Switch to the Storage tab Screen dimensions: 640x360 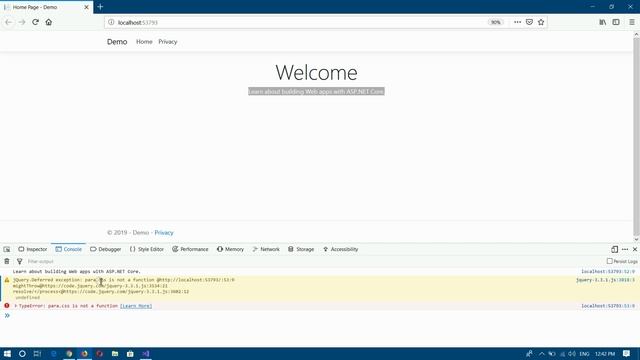tap(301, 249)
